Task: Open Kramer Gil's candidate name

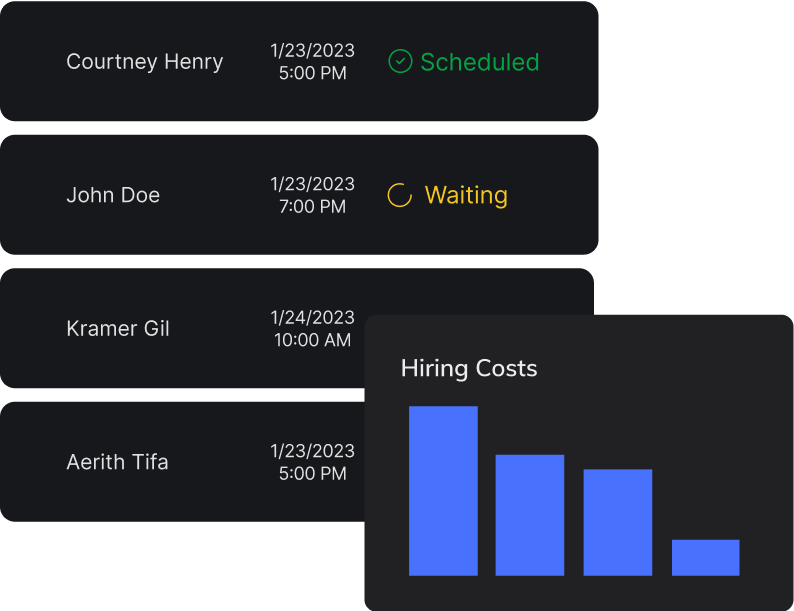Action: tap(118, 328)
